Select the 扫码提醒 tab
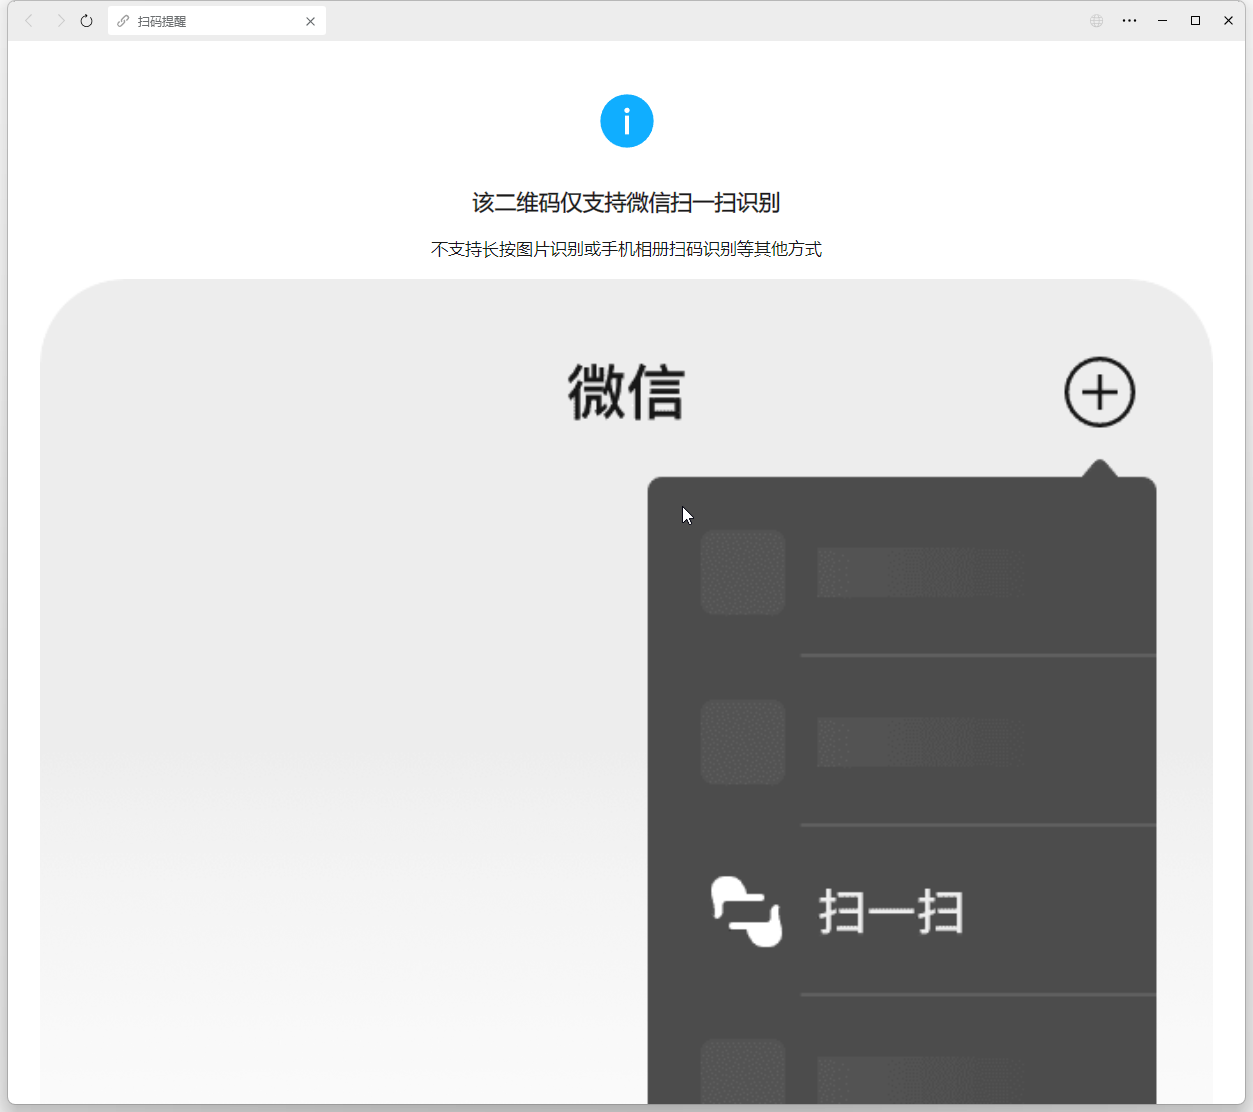 click(217, 21)
